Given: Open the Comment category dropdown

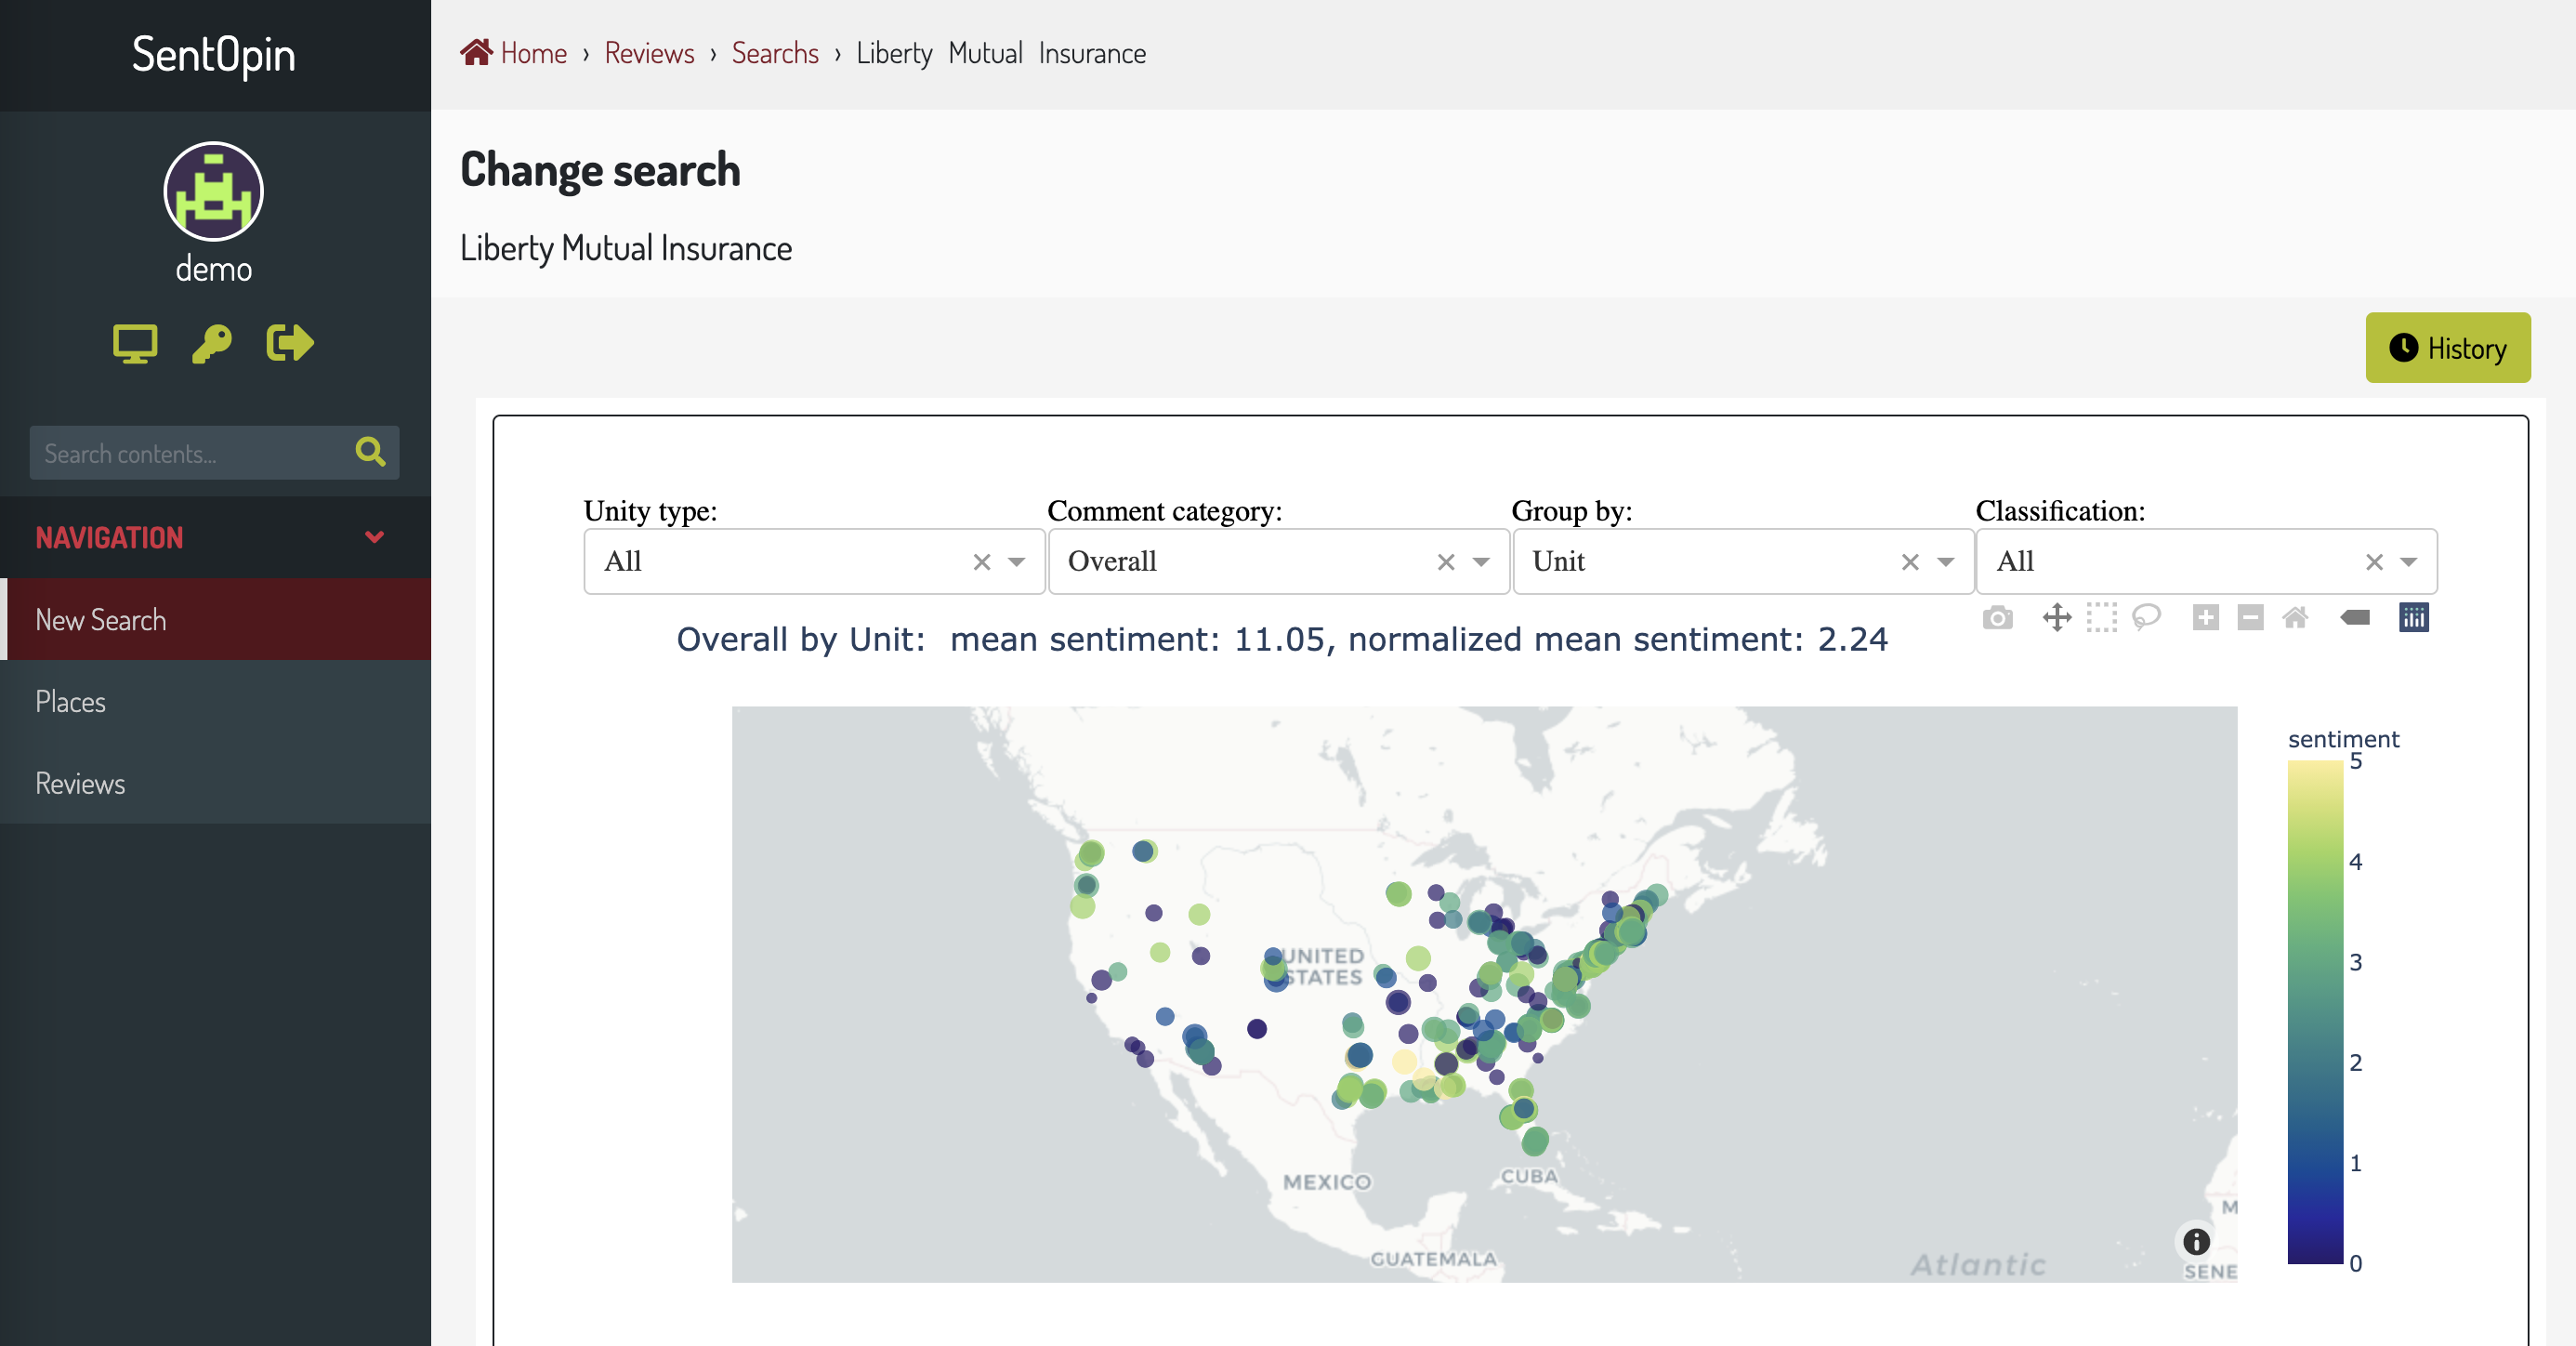Looking at the screenshot, I should [1481, 562].
